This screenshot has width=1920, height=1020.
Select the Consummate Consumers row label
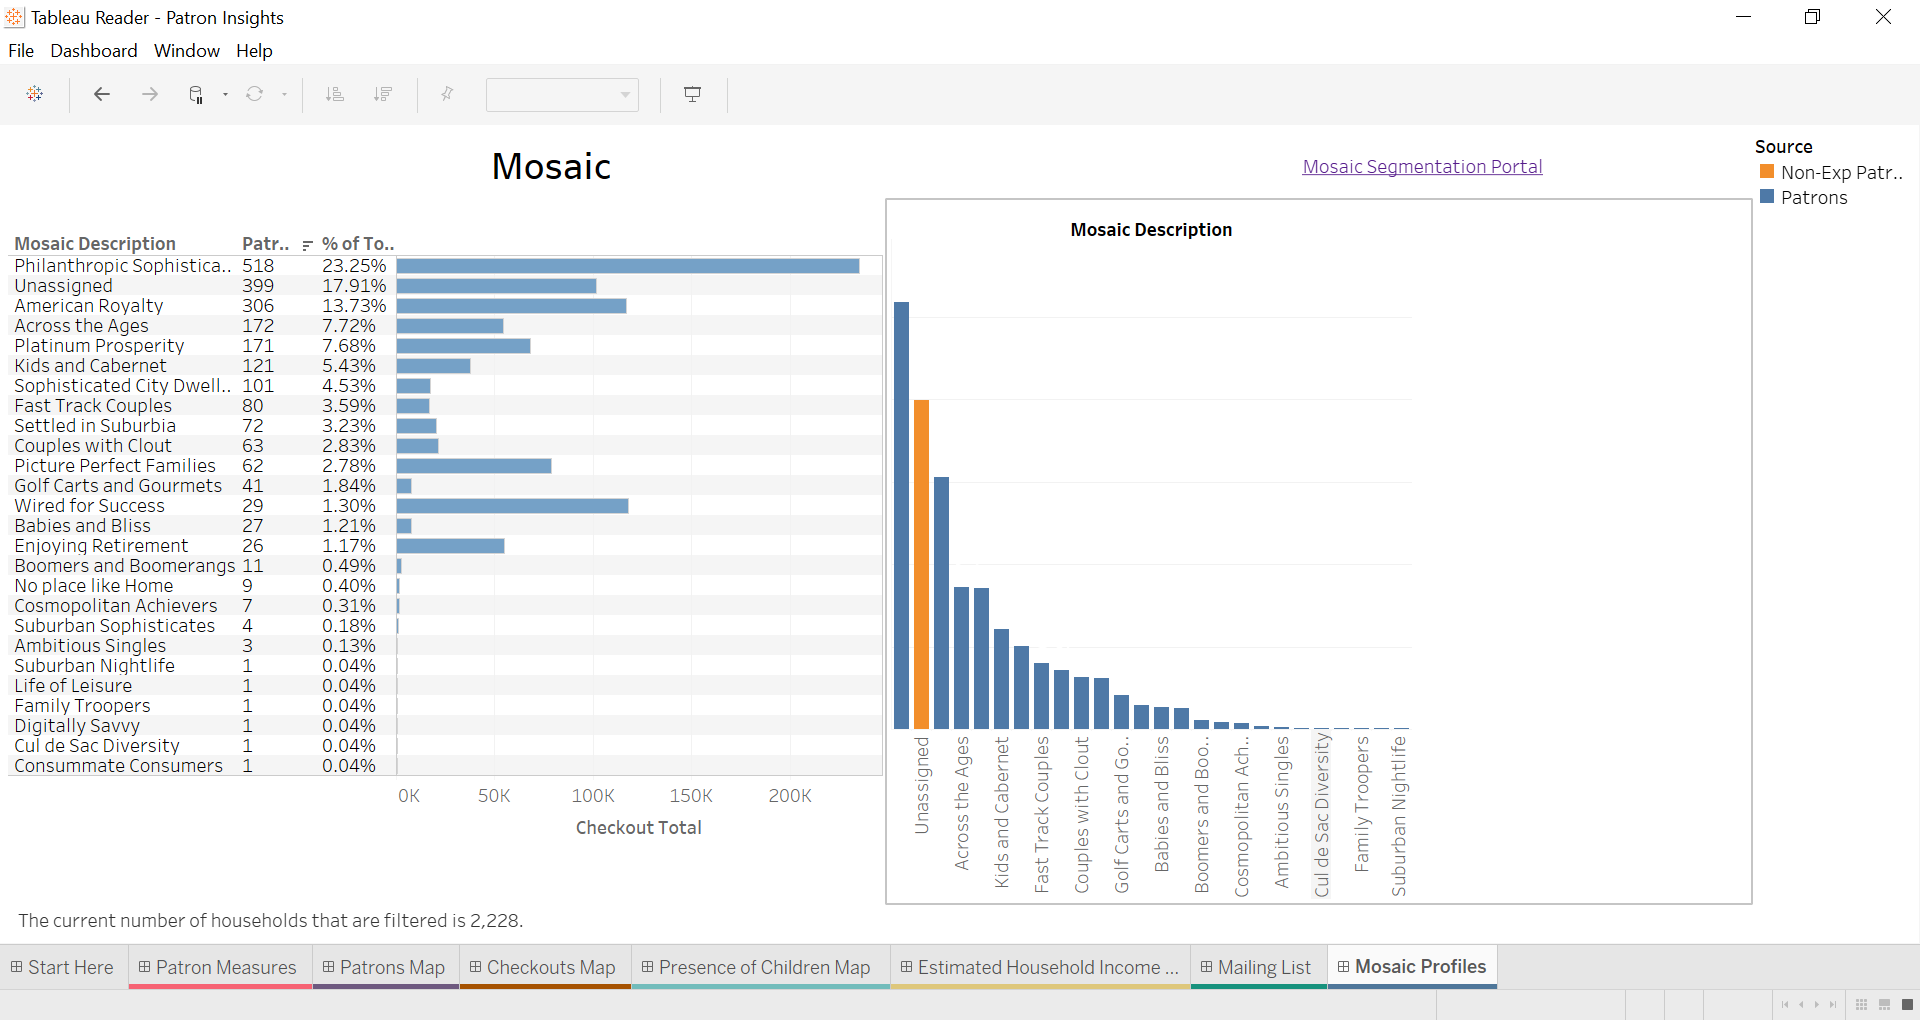pos(118,766)
